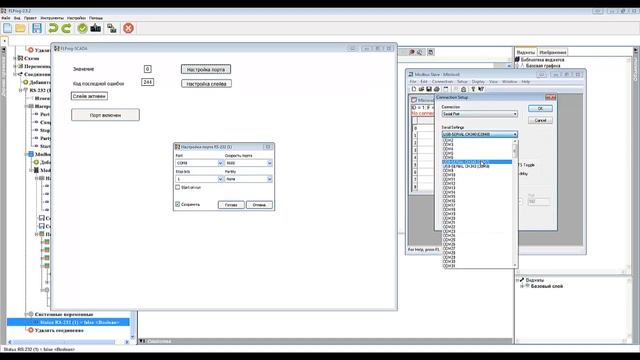Click New document icon in Modbus Slave toolbar
This screenshot has width=640, height=360.
click(x=414, y=89)
